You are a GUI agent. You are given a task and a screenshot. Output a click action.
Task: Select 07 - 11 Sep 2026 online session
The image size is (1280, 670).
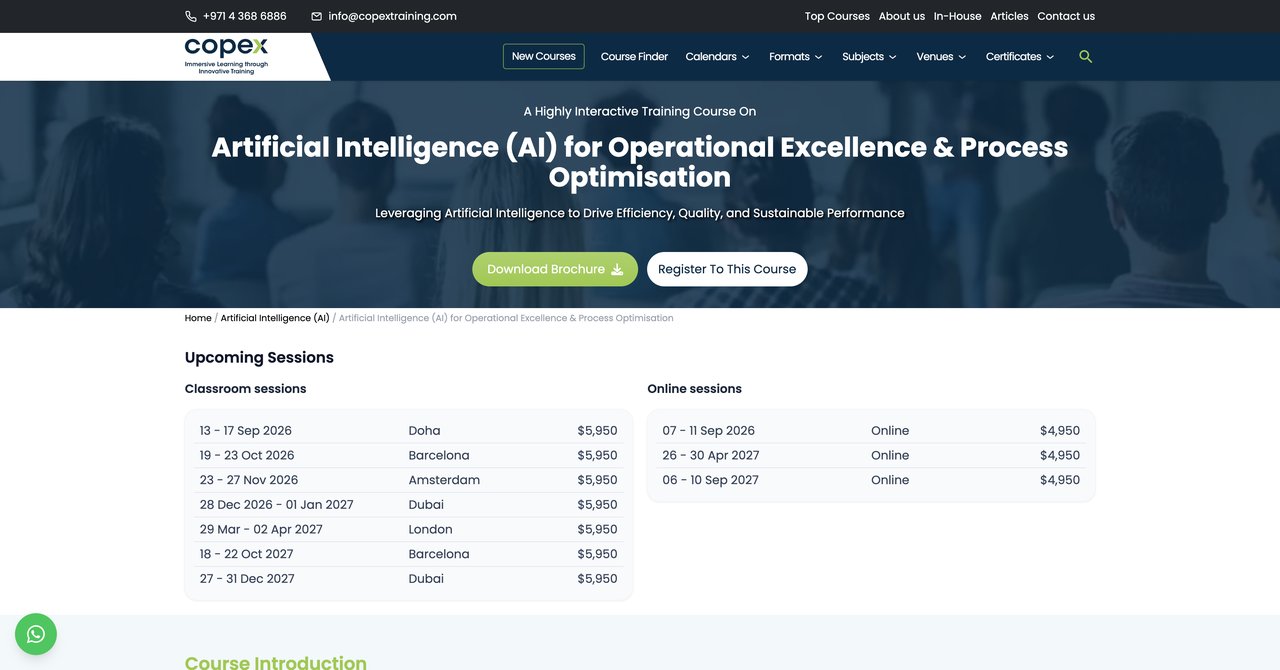tap(871, 431)
